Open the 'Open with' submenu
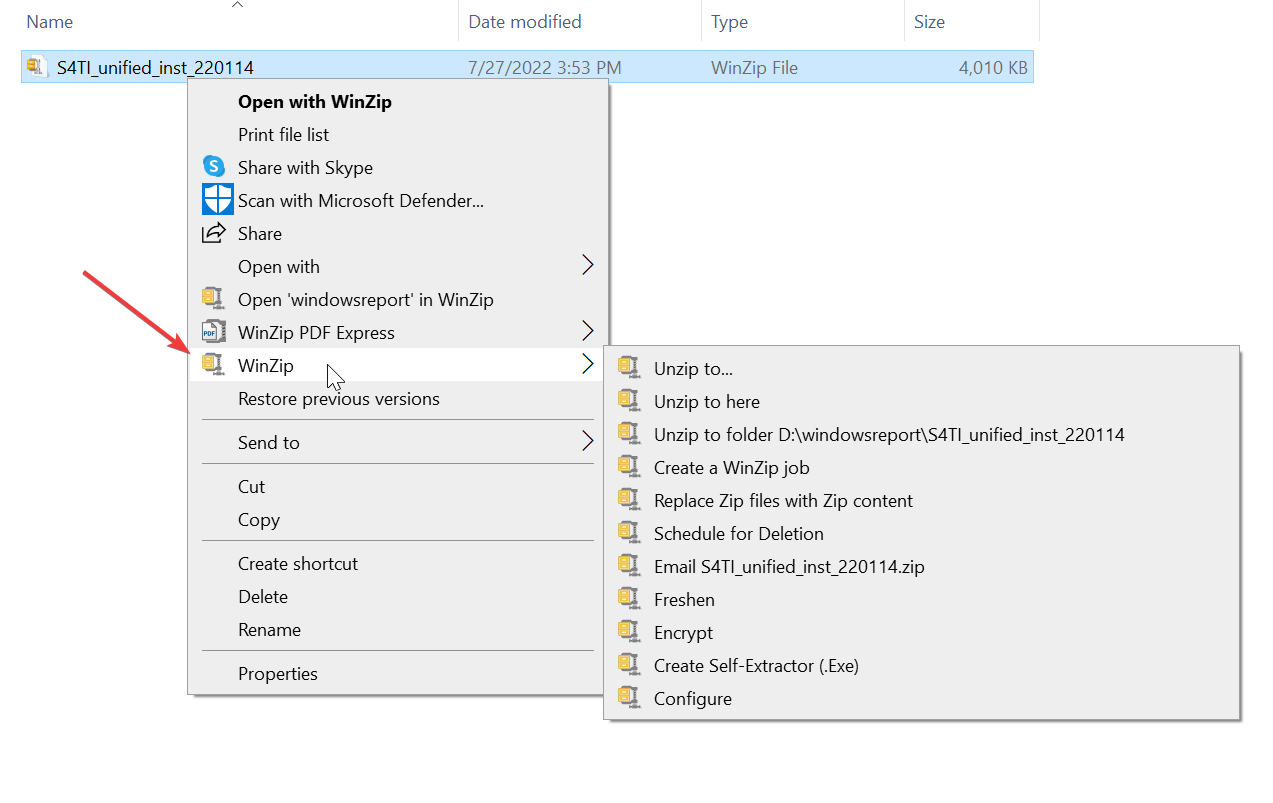 coord(278,266)
